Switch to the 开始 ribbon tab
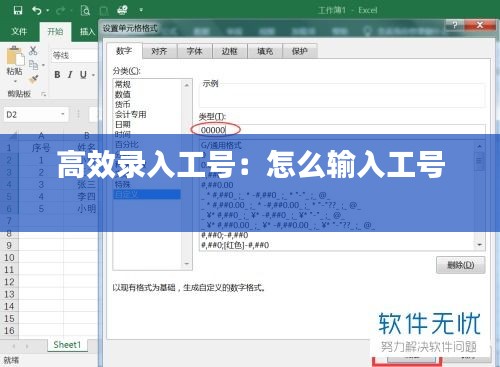The height and width of the screenshot is (367, 500). [55, 32]
